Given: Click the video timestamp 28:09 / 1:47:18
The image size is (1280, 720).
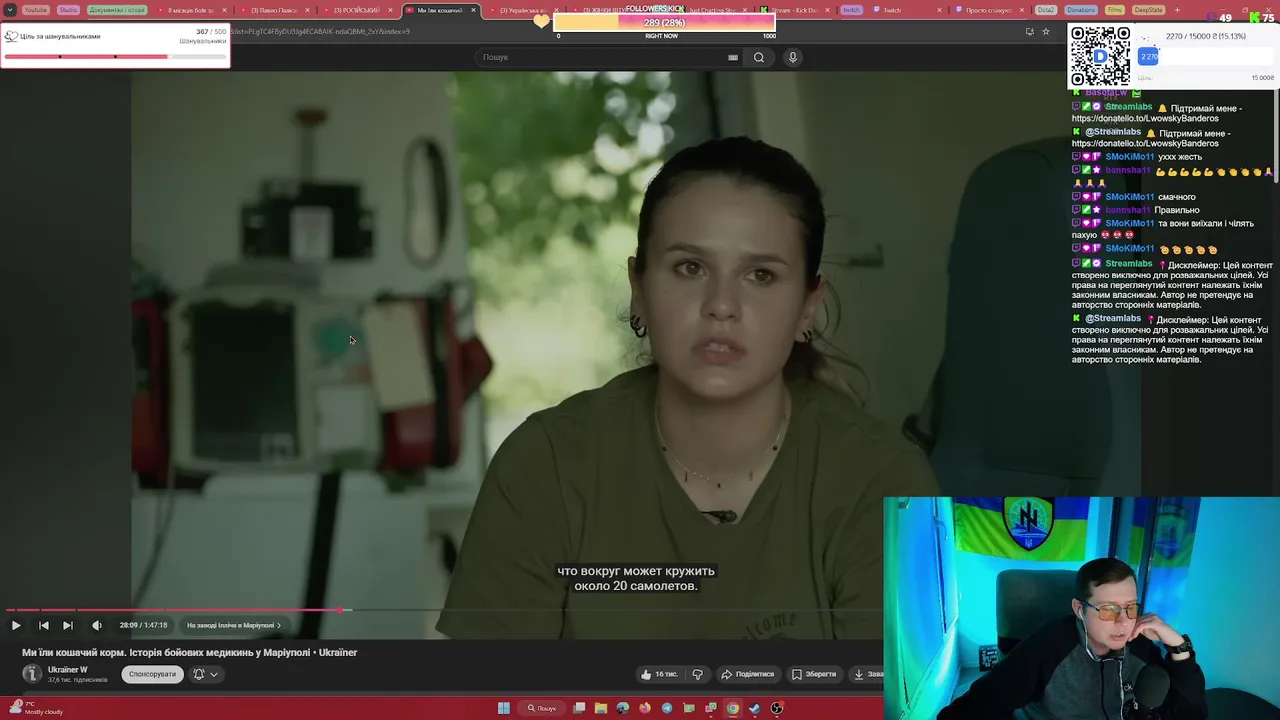Looking at the screenshot, I should [143, 625].
